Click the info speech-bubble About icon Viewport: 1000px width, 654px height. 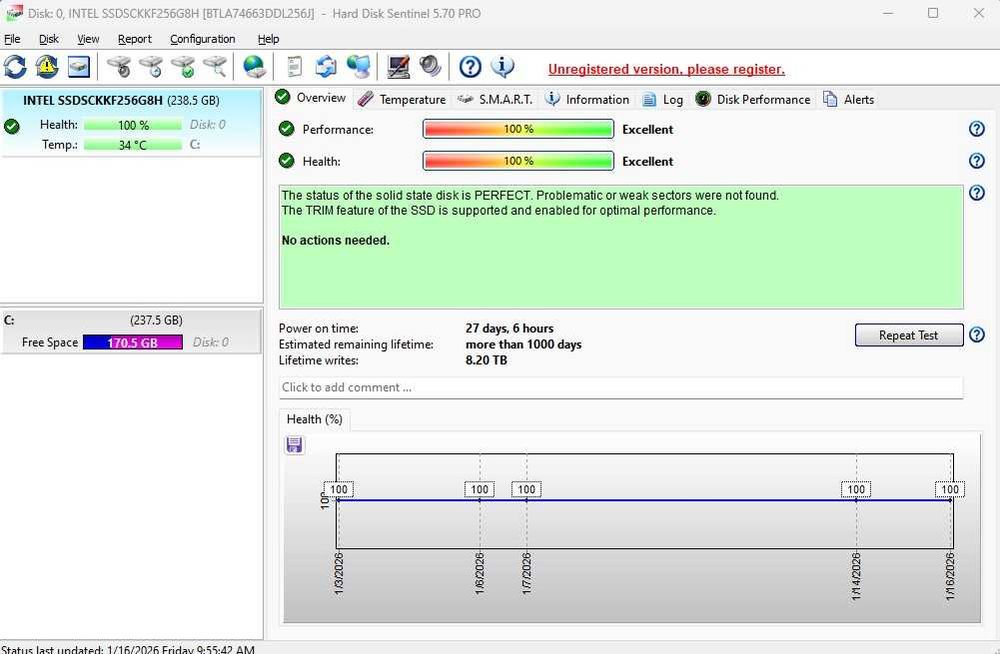point(503,66)
